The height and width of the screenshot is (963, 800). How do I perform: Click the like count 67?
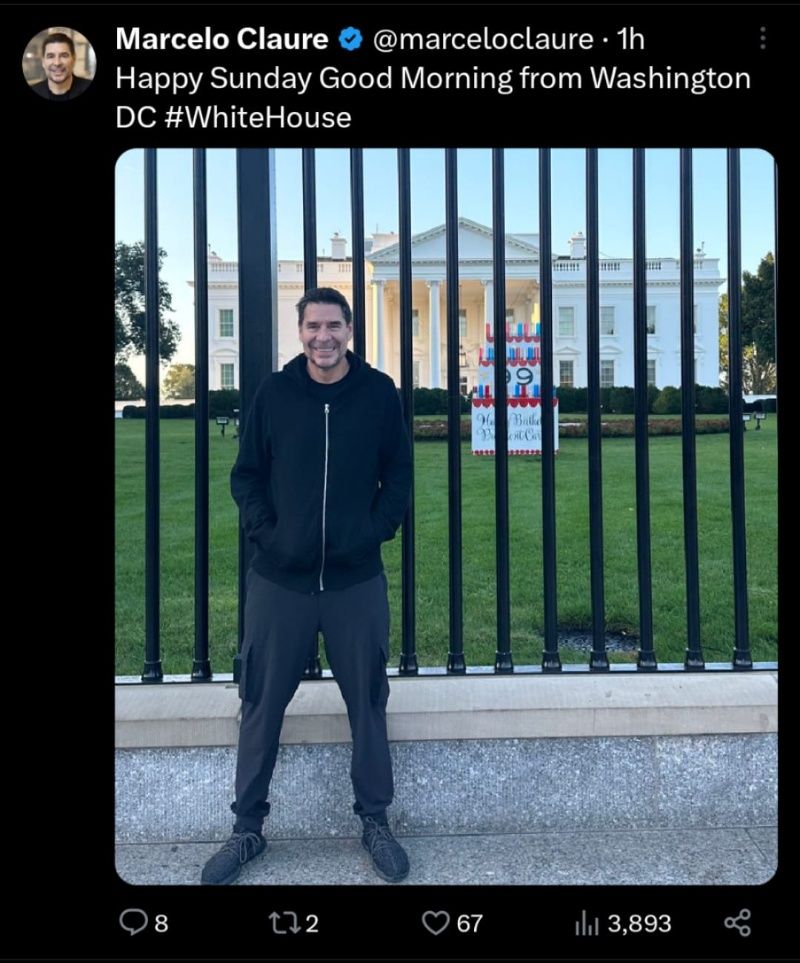(x=470, y=923)
